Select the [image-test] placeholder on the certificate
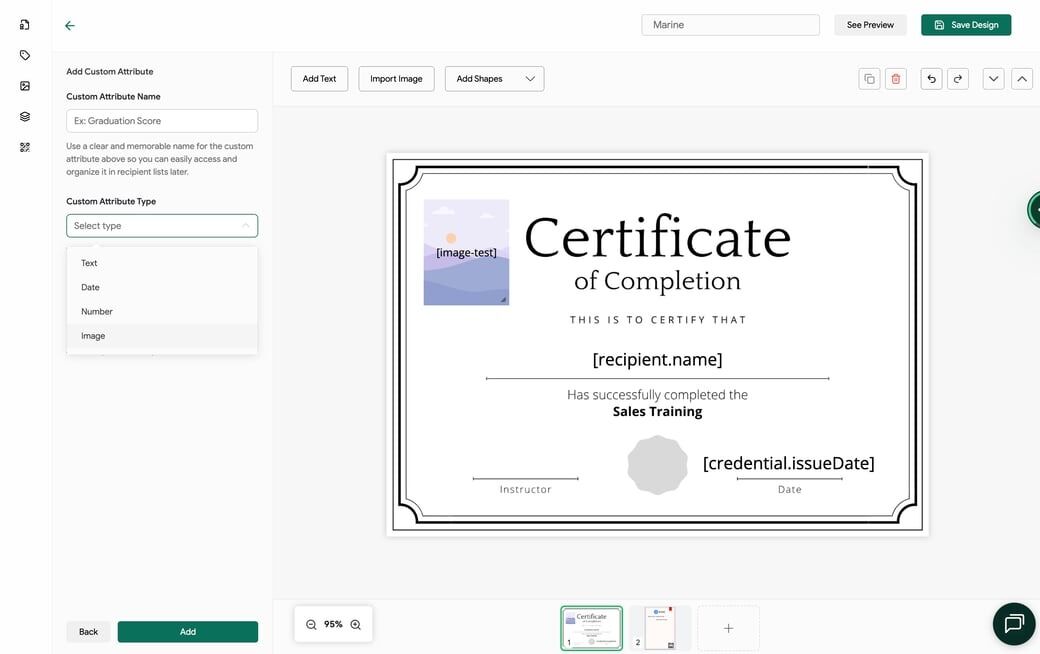Screen dimensions: 1040x654 click(x=466, y=252)
